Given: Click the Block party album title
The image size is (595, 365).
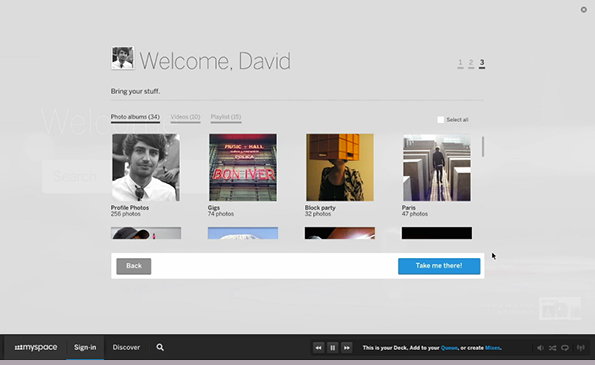Looking at the screenshot, I should pyautogui.click(x=320, y=208).
